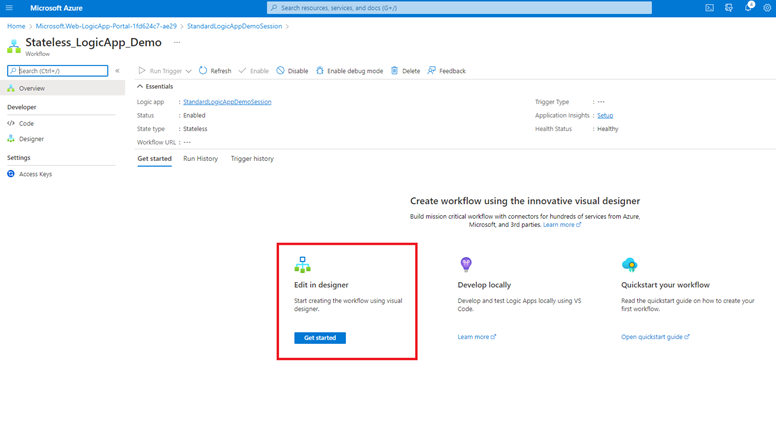Disable the workflow
This screenshot has height=431, width=776.
[x=292, y=71]
